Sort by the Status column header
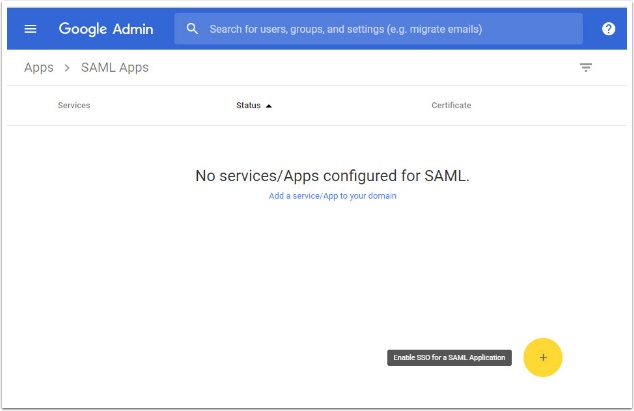 (x=248, y=105)
